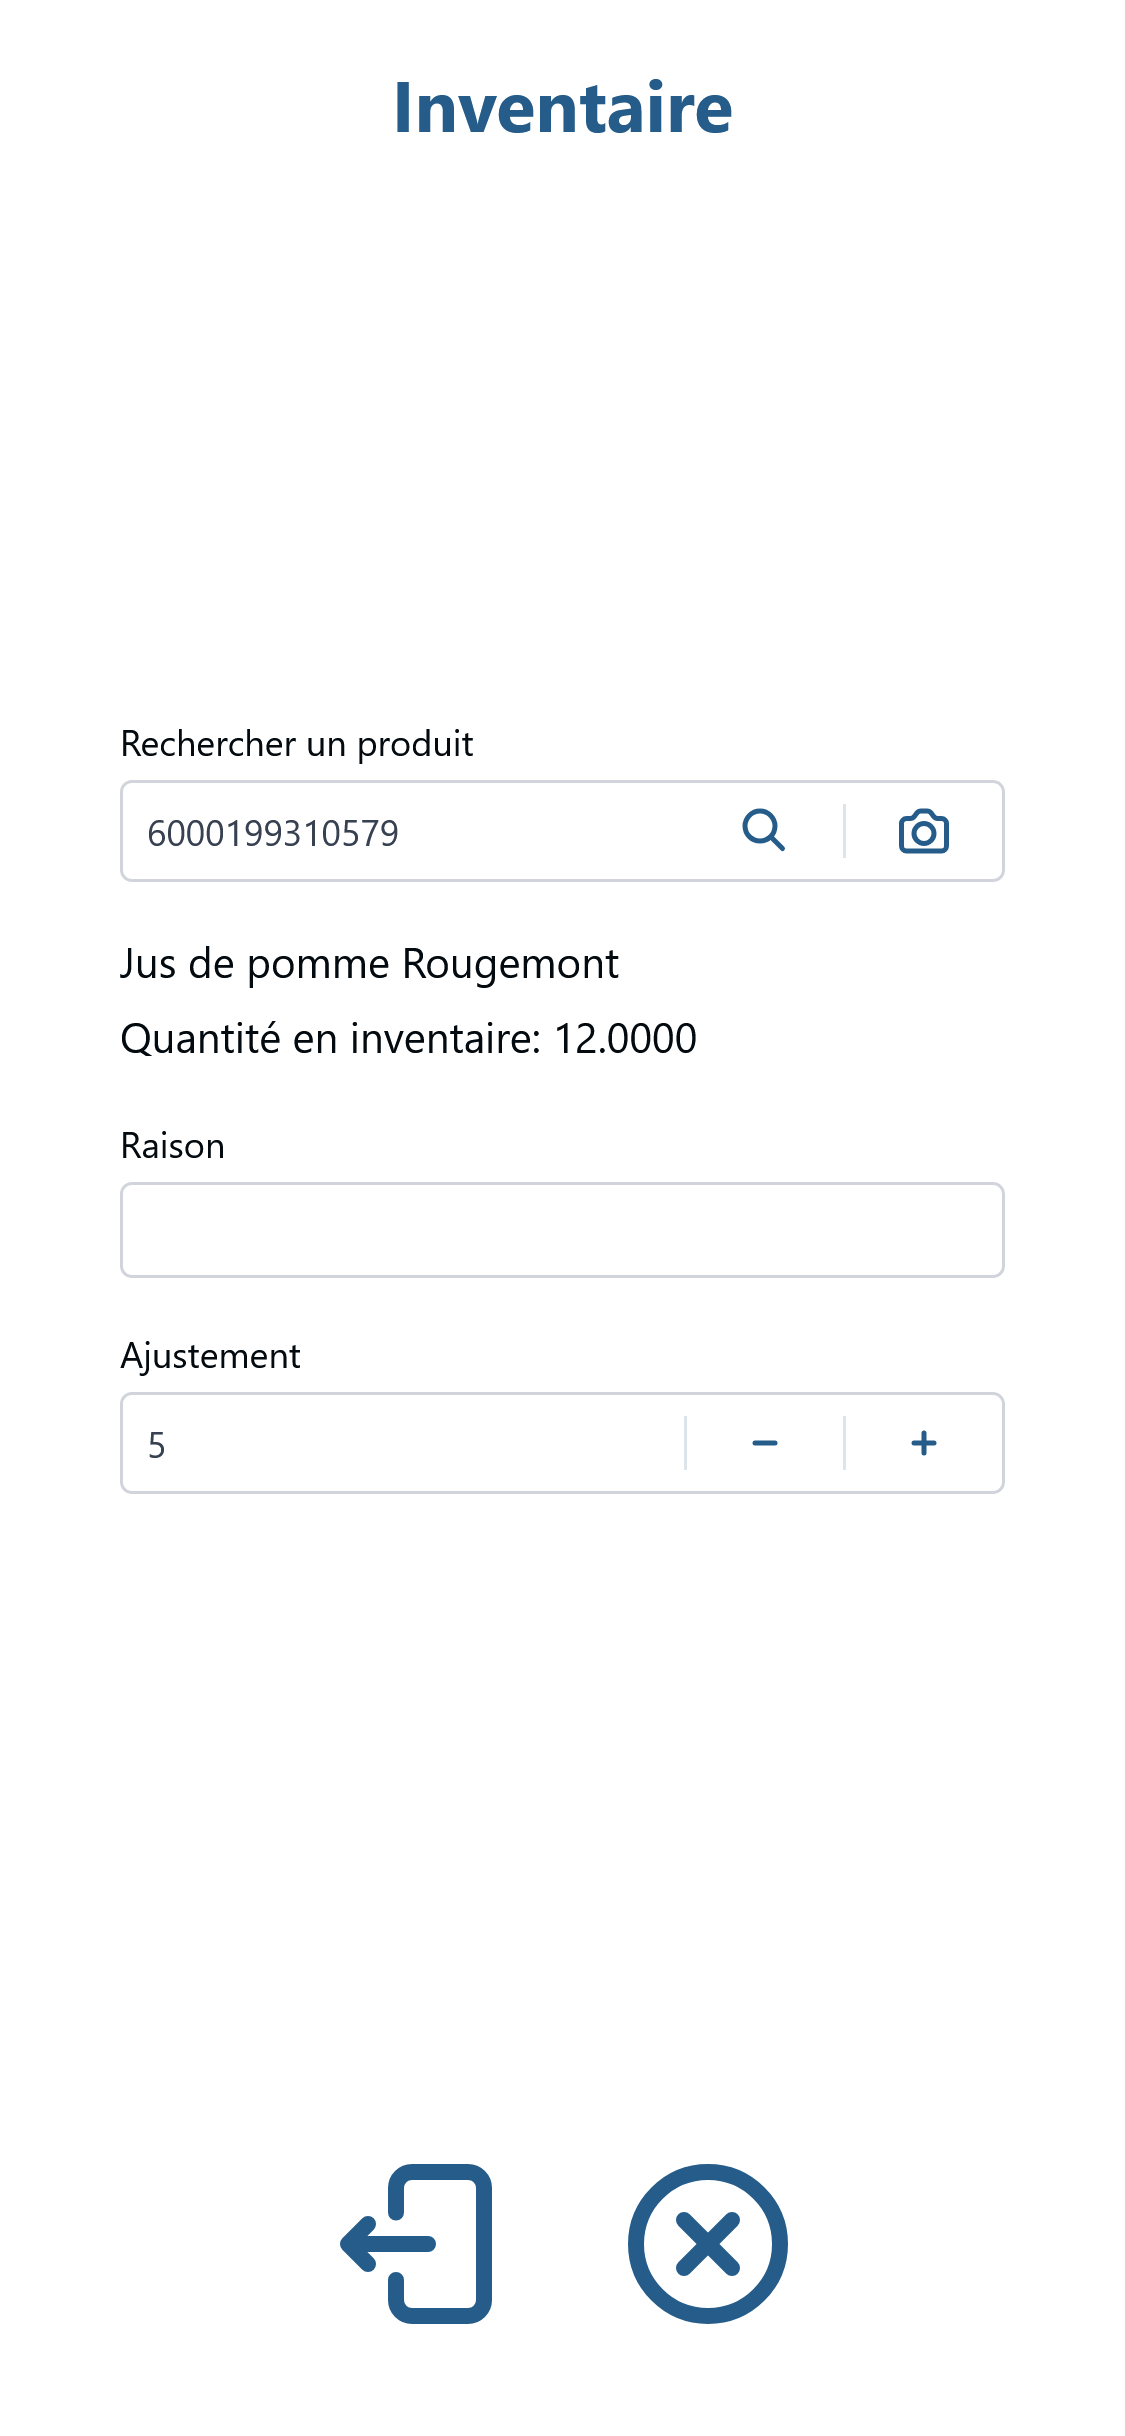Click the magnifying glass search icon
1125x2436 pixels.
click(x=764, y=831)
